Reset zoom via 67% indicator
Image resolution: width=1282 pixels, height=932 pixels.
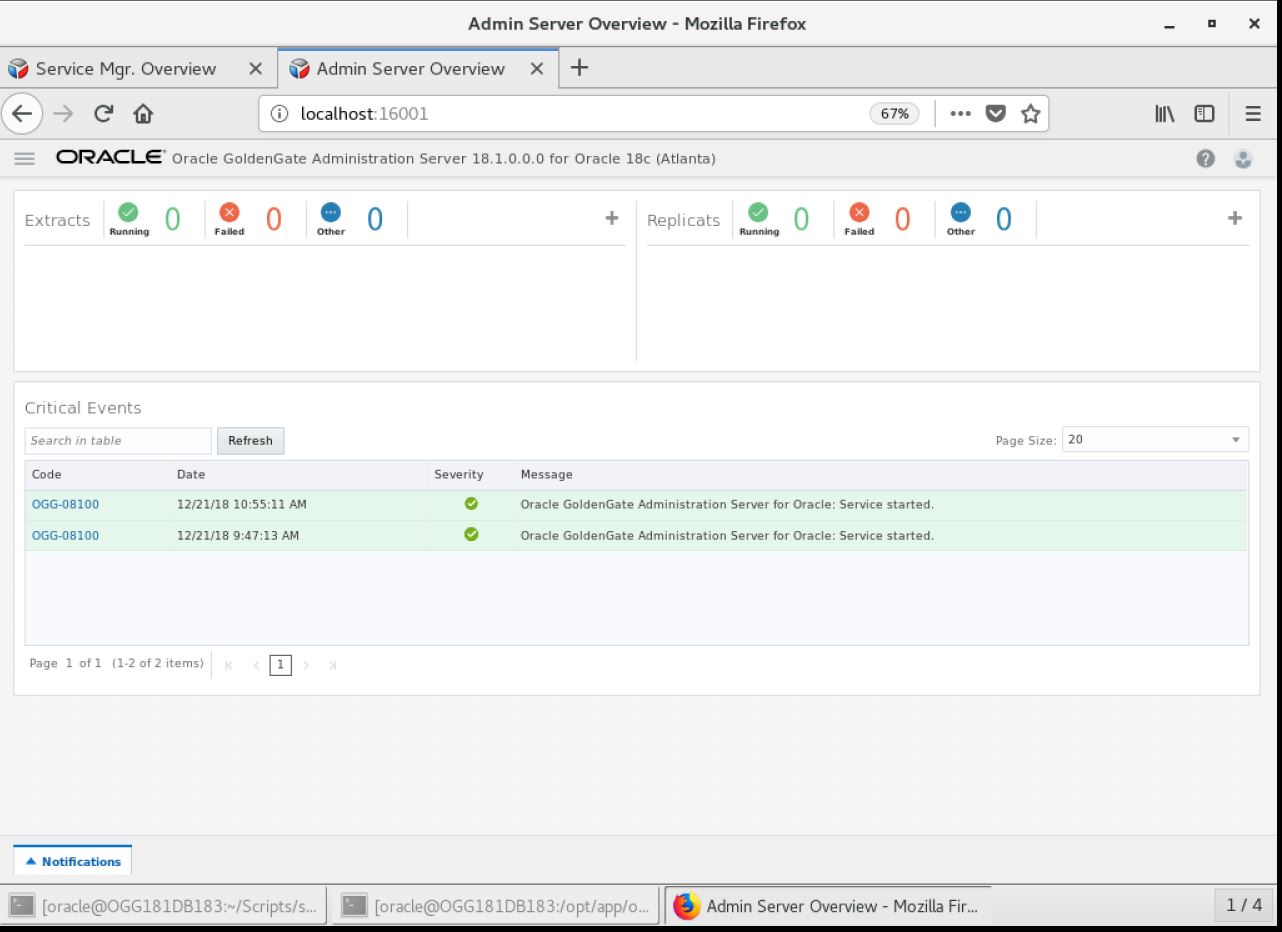pyautogui.click(x=894, y=114)
